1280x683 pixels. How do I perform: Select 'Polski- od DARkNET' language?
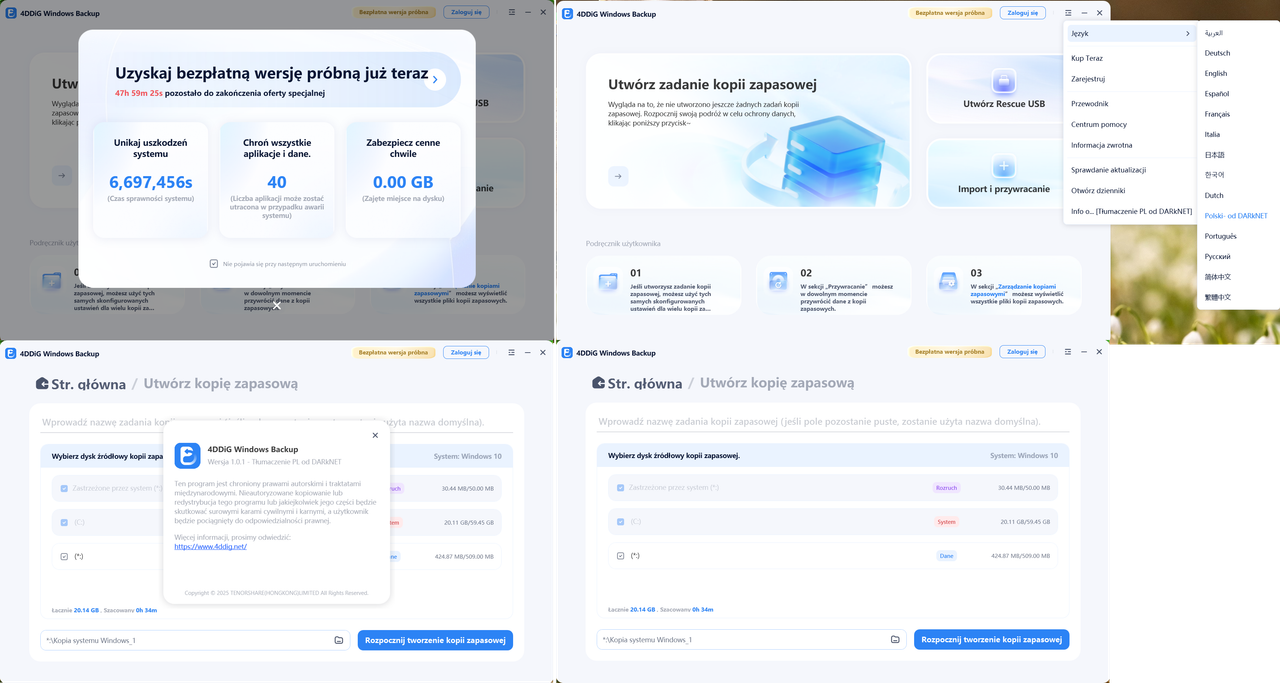click(x=1238, y=216)
